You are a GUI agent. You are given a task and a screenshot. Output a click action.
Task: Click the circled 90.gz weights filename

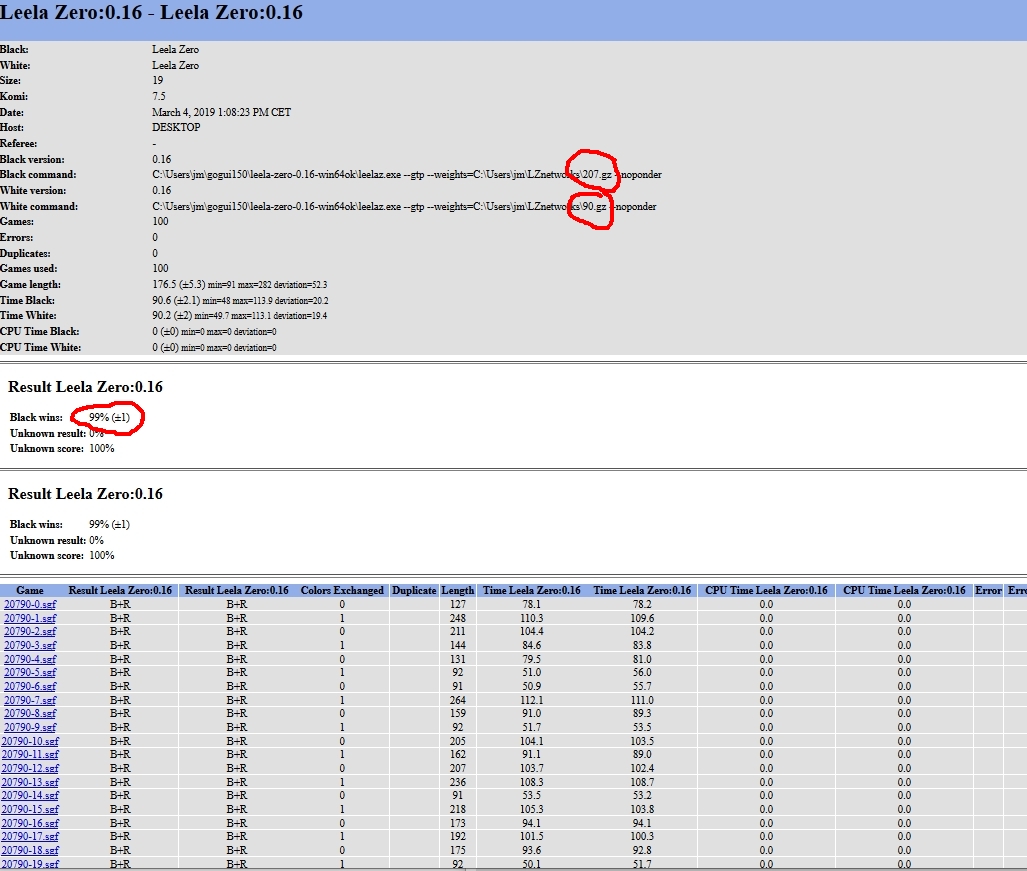point(594,207)
